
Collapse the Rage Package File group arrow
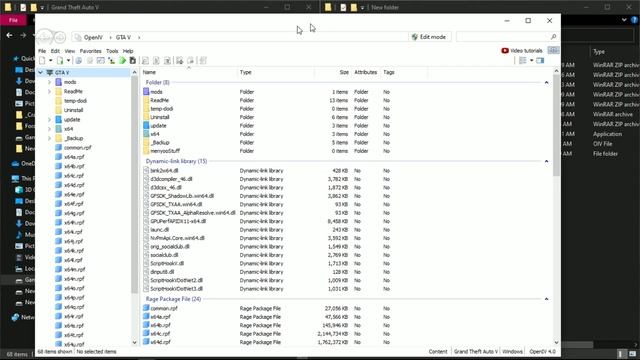(547, 299)
